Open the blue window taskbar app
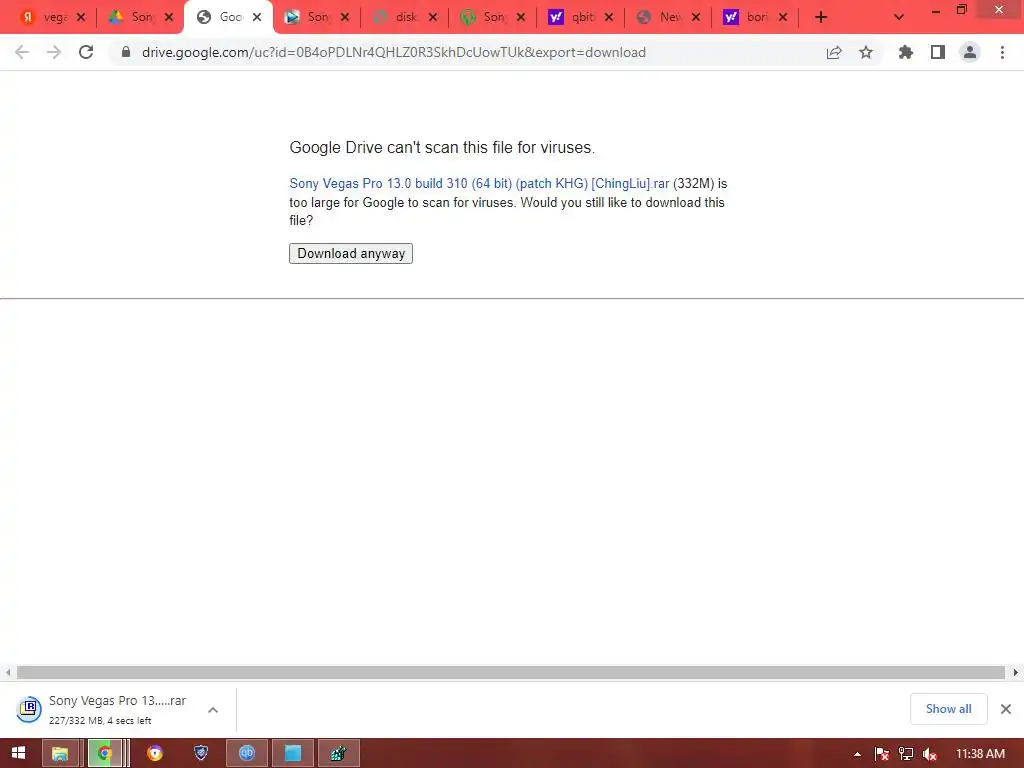This screenshot has width=1024, height=768. tap(293, 753)
